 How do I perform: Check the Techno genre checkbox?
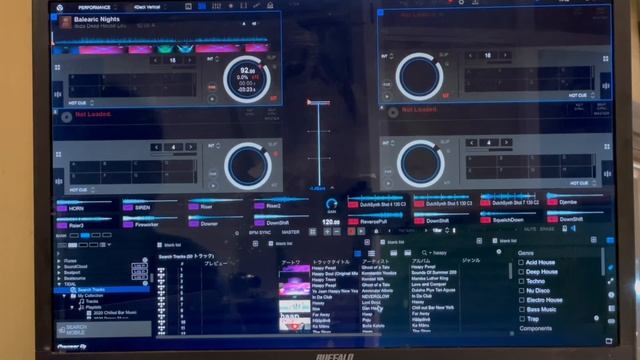coord(521,281)
